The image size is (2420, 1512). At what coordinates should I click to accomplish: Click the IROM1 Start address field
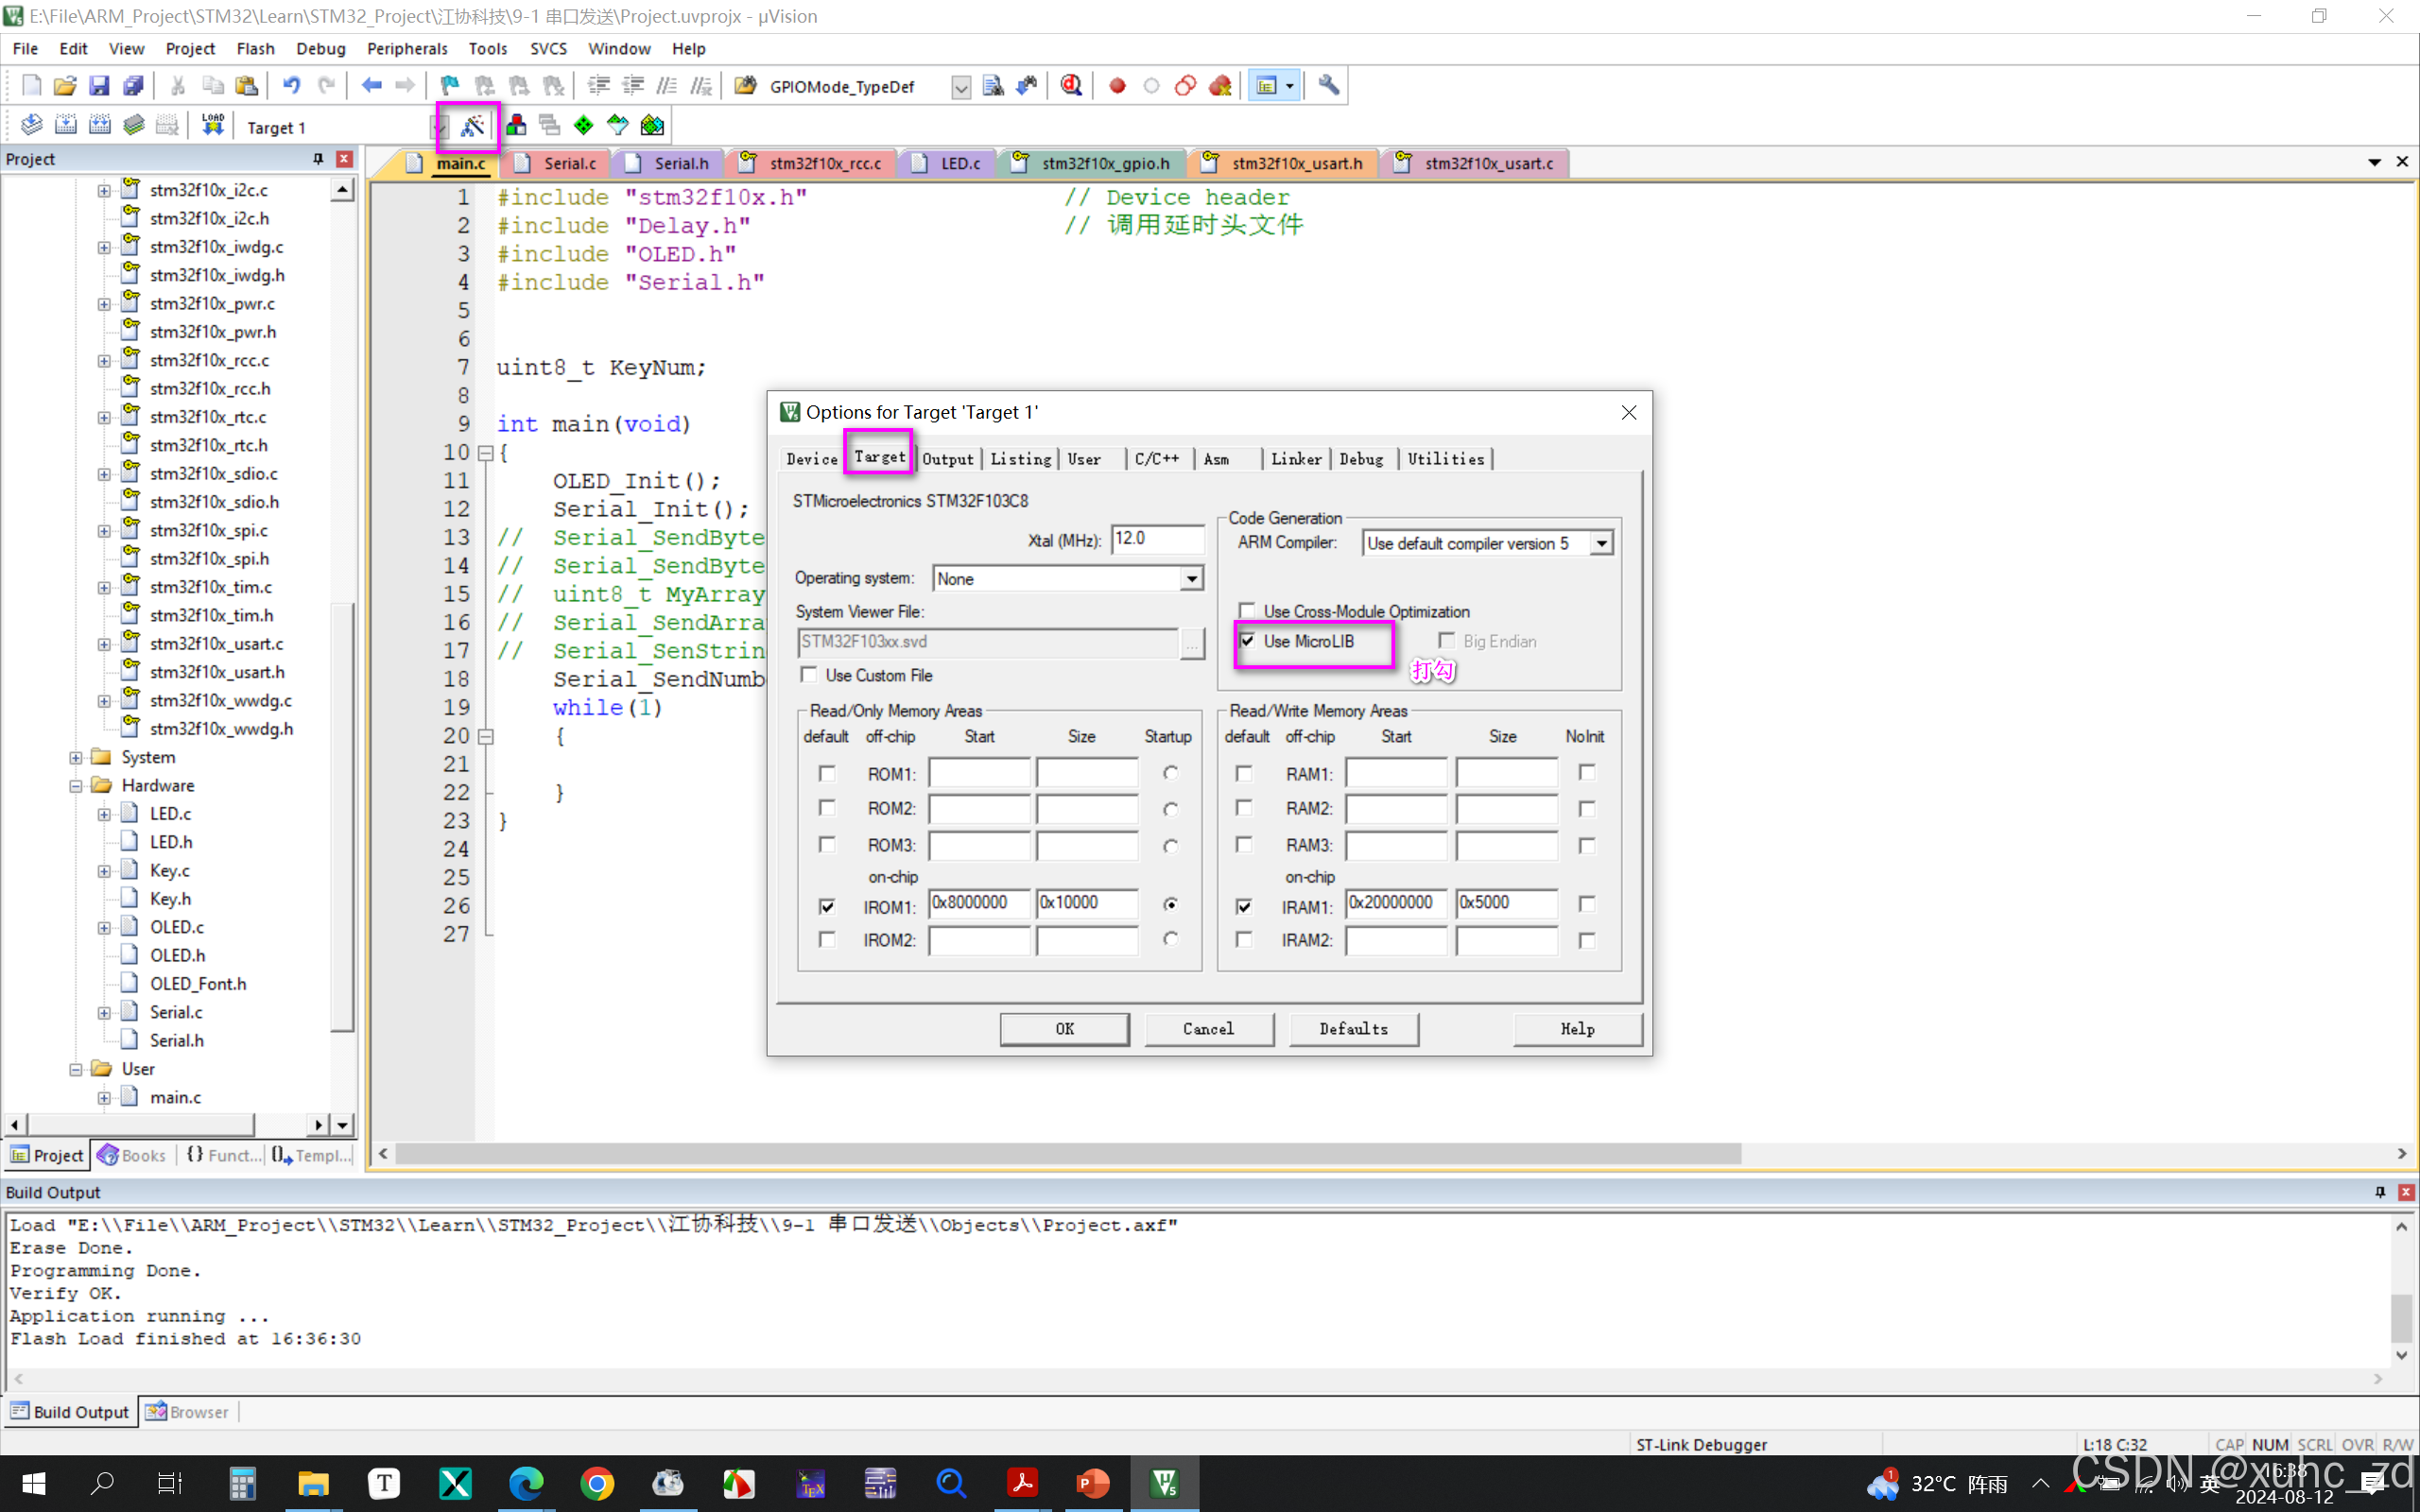coord(979,903)
